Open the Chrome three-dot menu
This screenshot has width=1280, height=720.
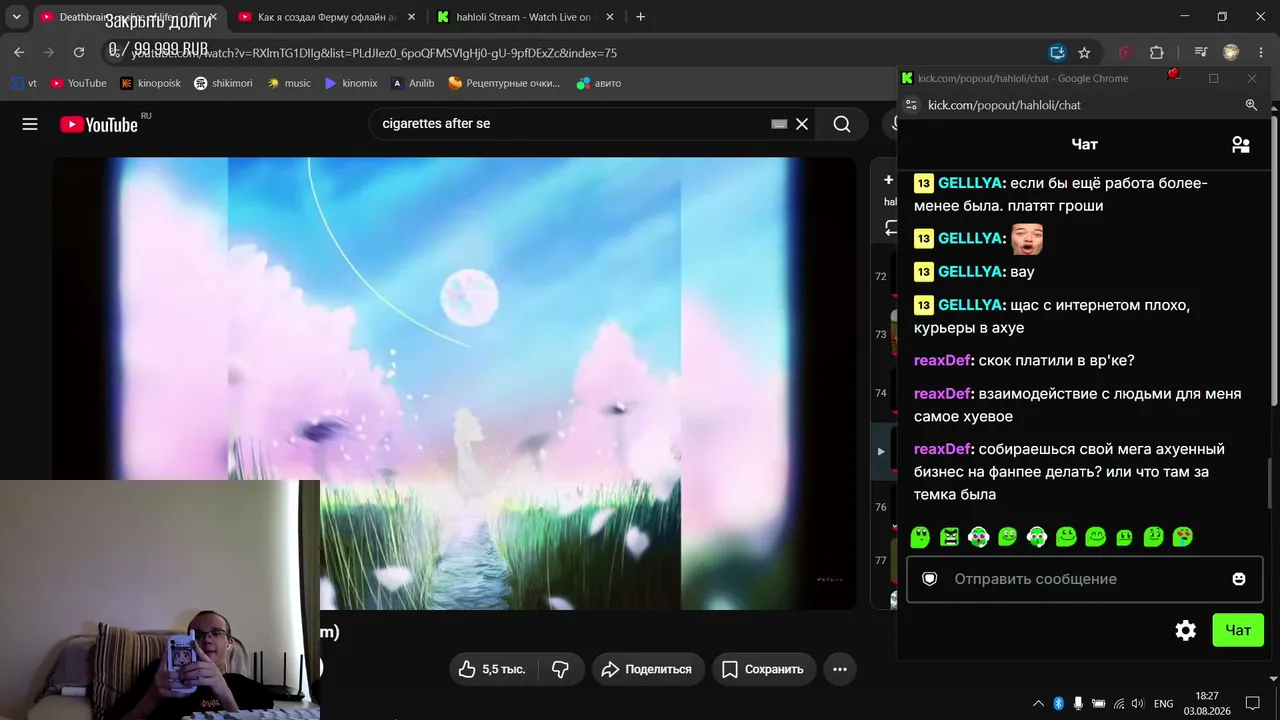tap(1259, 52)
